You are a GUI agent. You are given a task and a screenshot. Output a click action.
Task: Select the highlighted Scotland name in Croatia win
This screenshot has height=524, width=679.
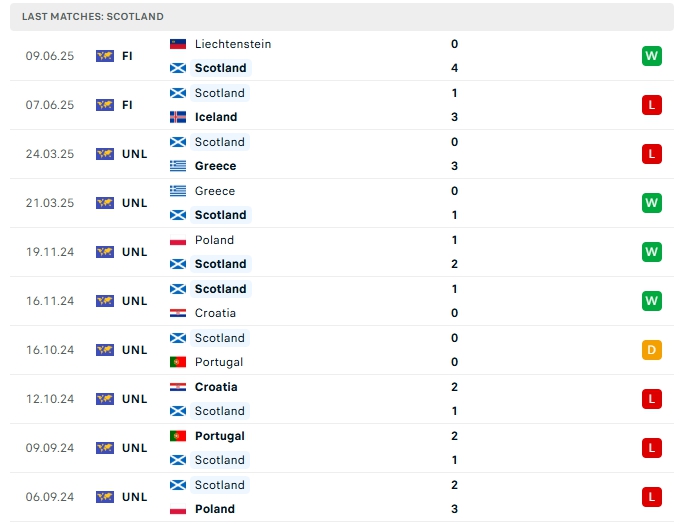tap(220, 289)
